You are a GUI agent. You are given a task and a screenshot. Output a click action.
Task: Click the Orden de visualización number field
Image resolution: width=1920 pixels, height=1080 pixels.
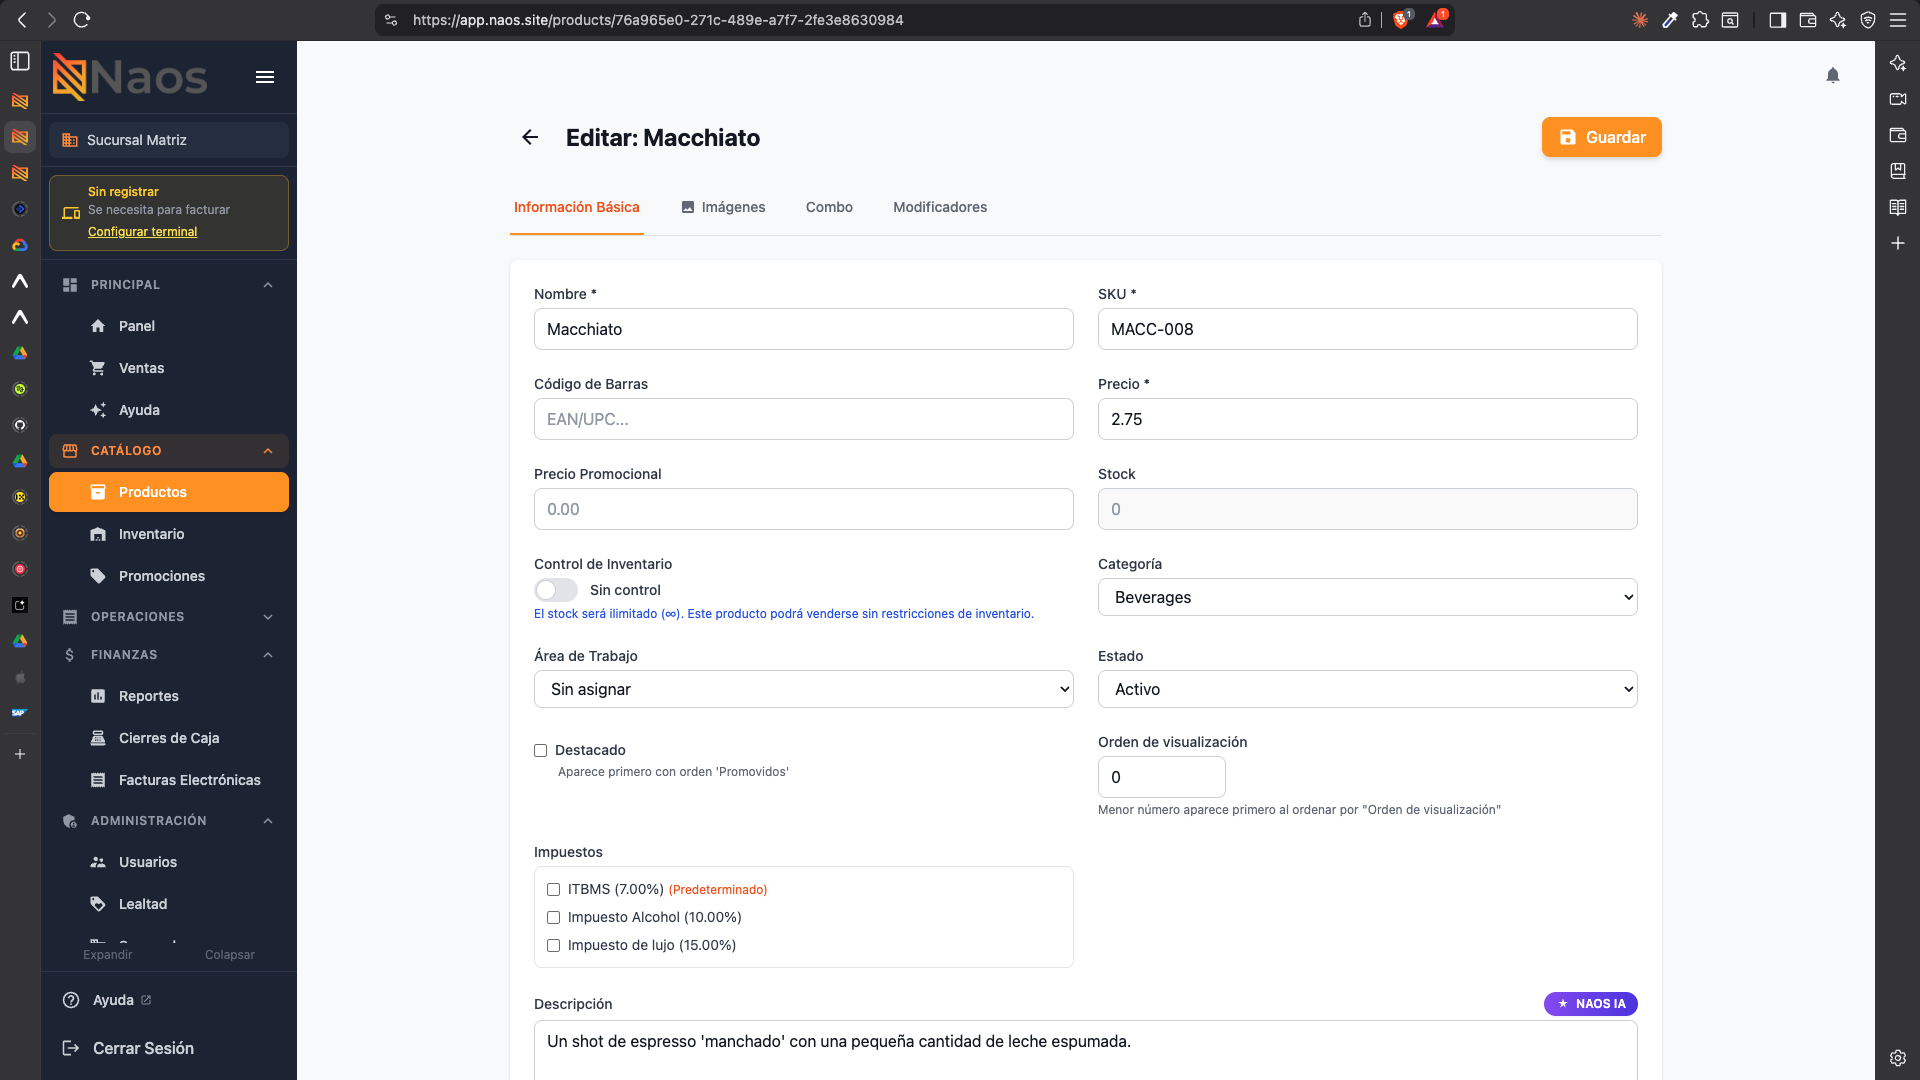coord(1162,777)
